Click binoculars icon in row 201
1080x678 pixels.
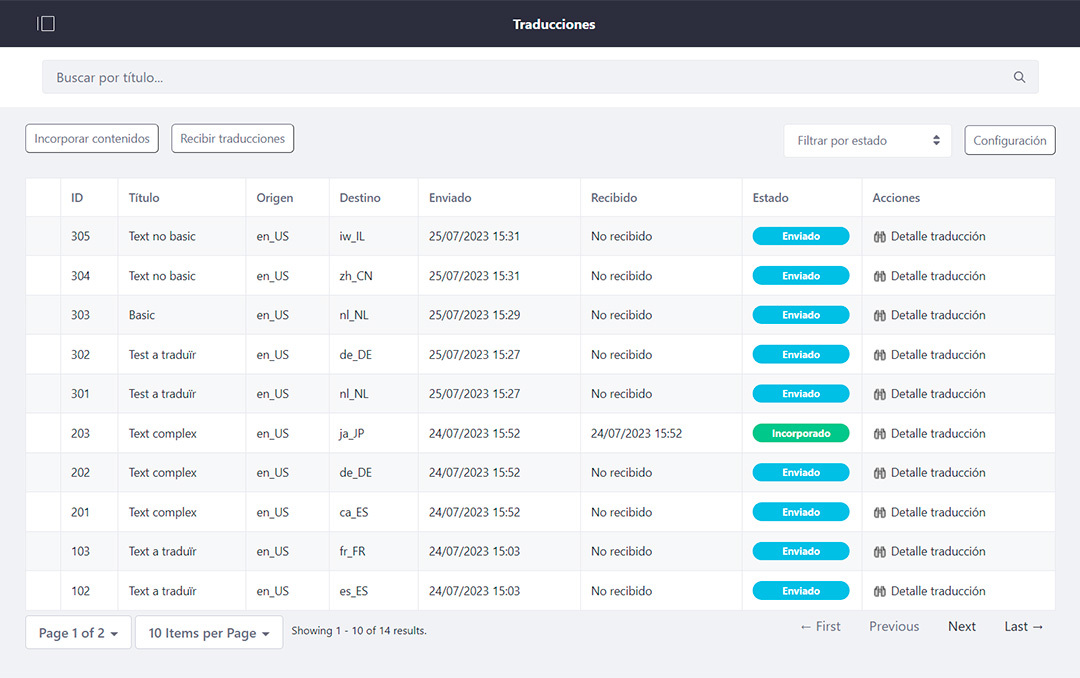coord(880,513)
